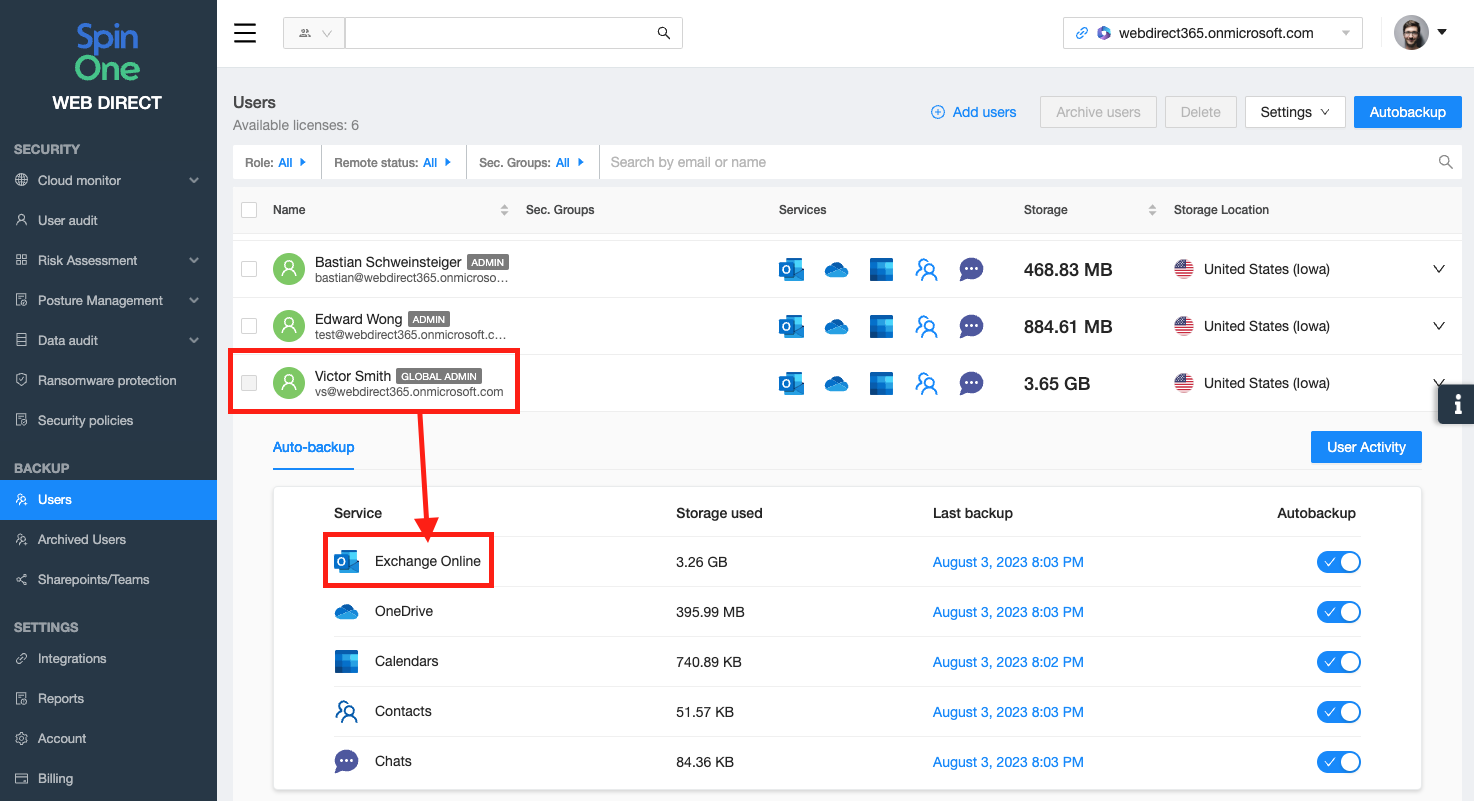Disable Autobackup toggle for Exchange Online
Screen dimensions: 1474x801
pos(1338,562)
